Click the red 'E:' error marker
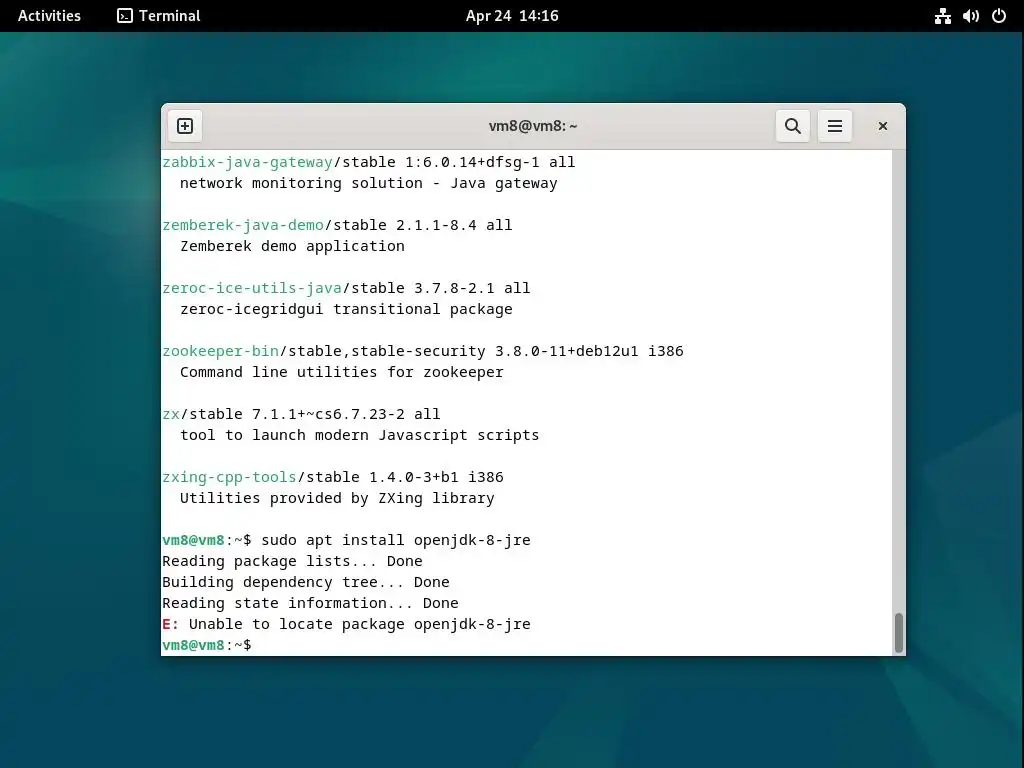 point(170,624)
